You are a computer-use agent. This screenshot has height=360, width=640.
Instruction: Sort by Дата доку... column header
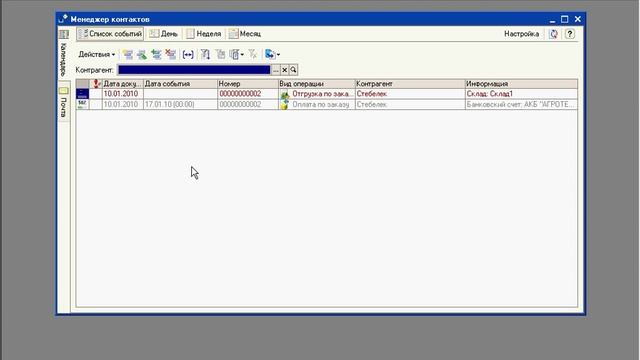(x=122, y=84)
